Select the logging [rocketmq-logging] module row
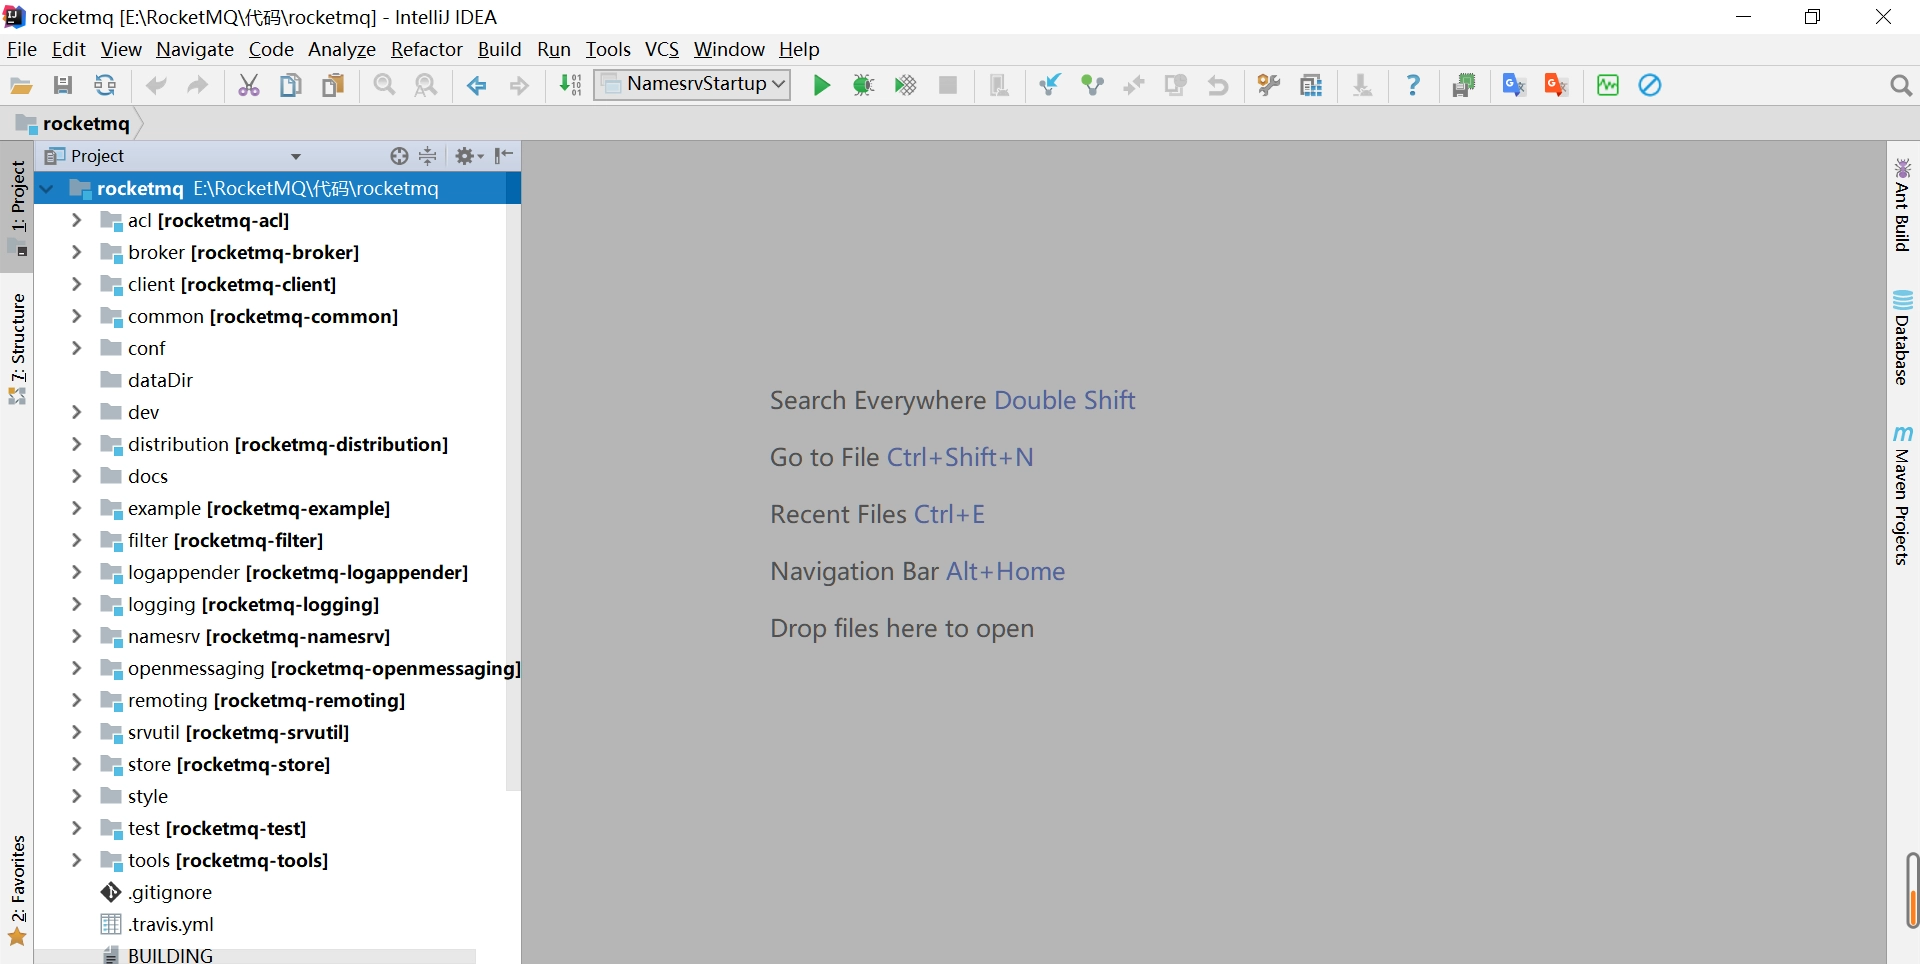The height and width of the screenshot is (964, 1920). 270,604
